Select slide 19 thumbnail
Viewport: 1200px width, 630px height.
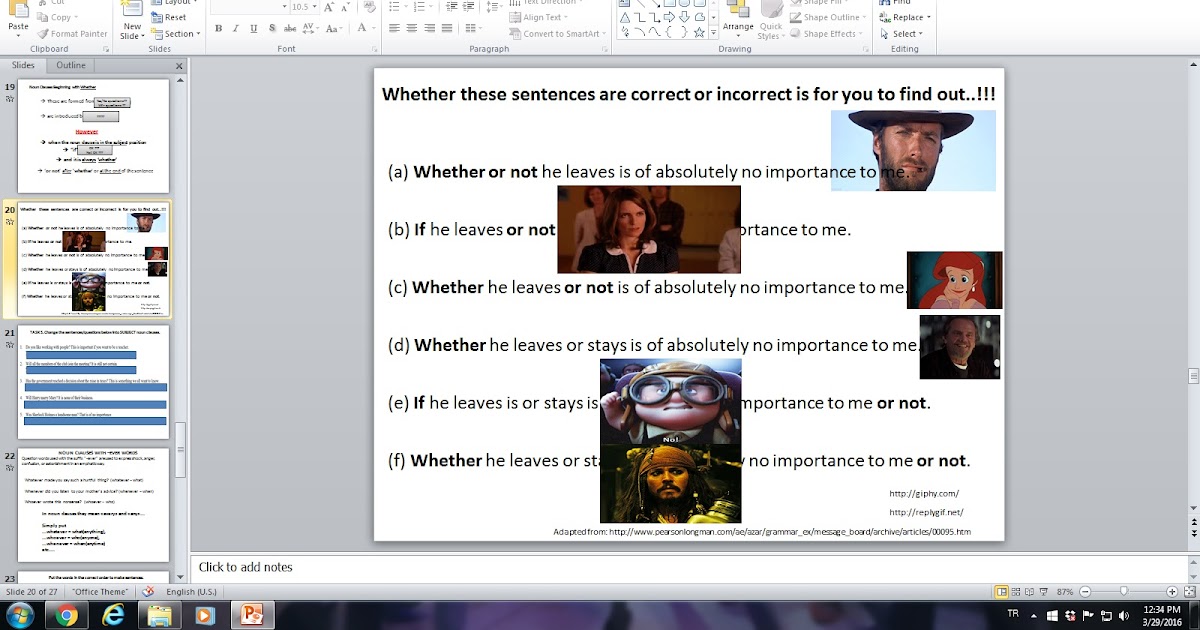tap(93, 137)
